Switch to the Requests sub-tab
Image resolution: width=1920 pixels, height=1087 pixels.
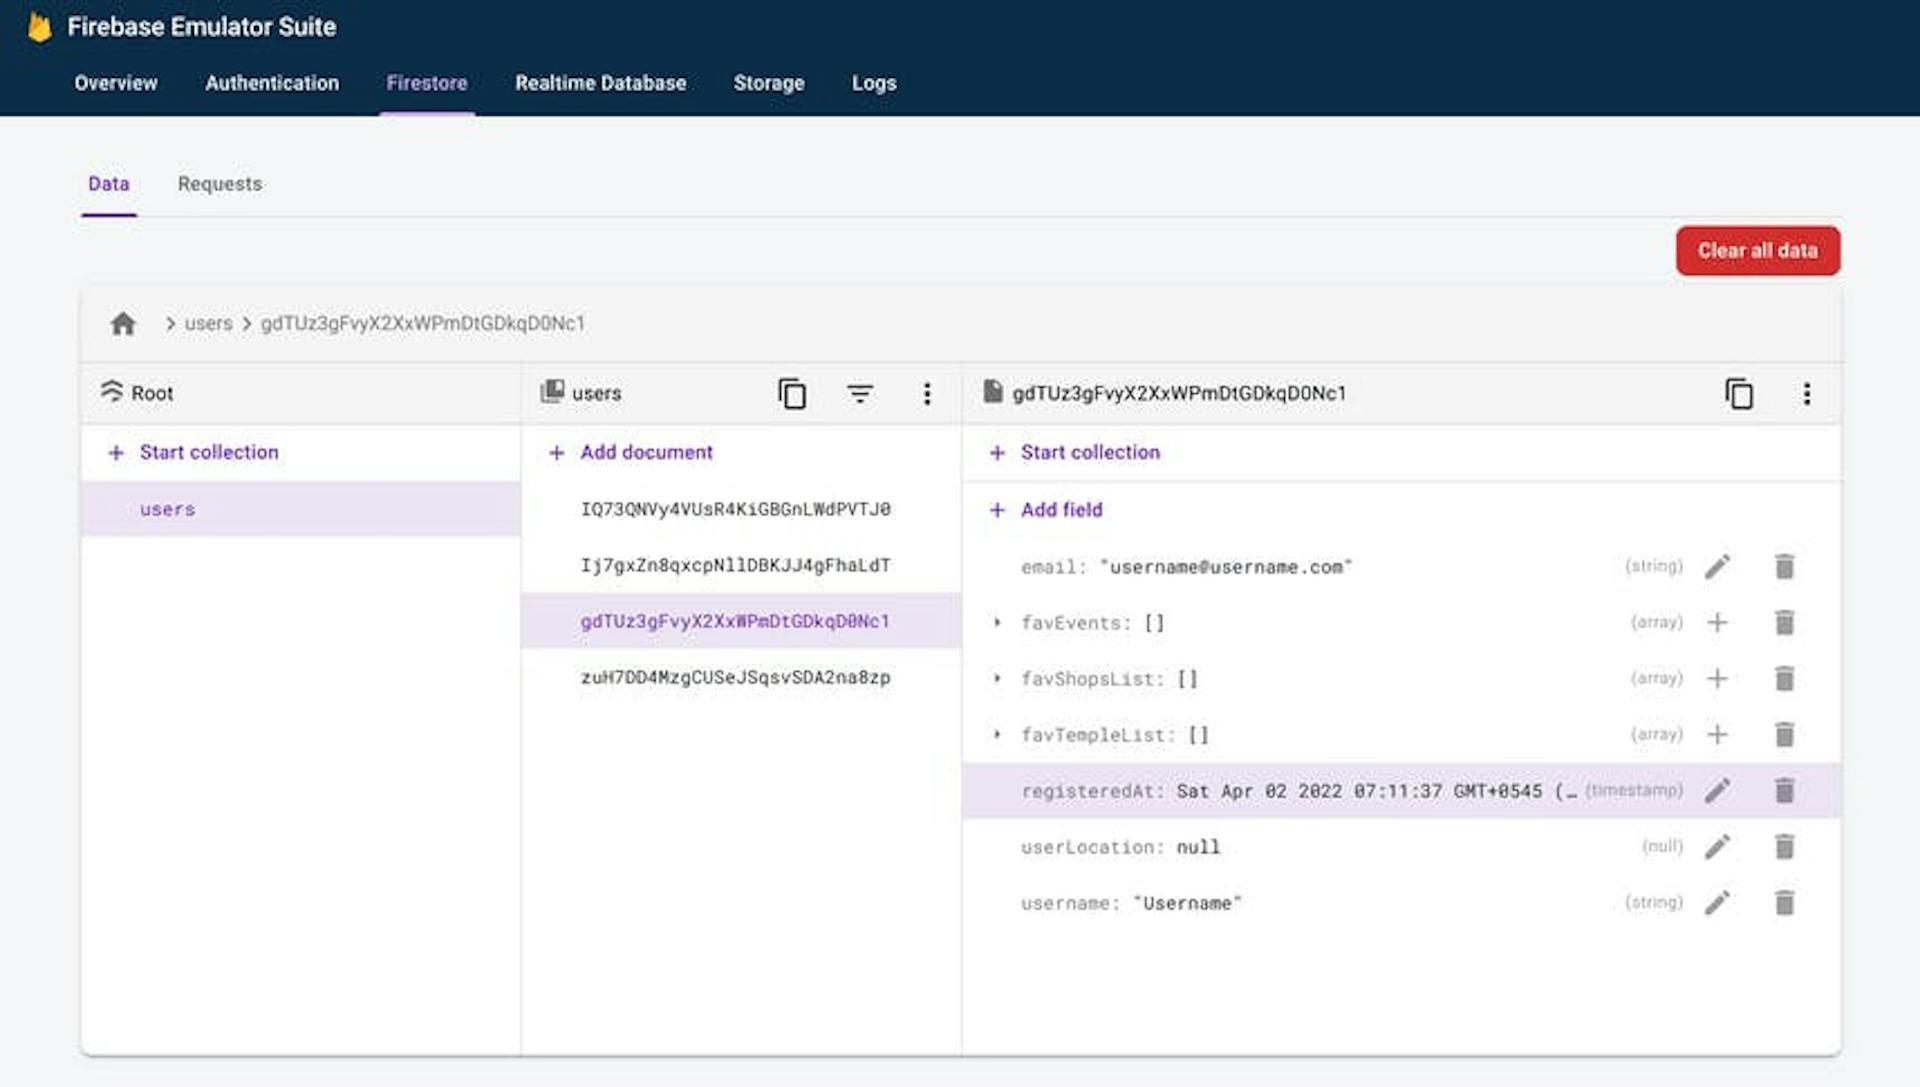[220, 184]
